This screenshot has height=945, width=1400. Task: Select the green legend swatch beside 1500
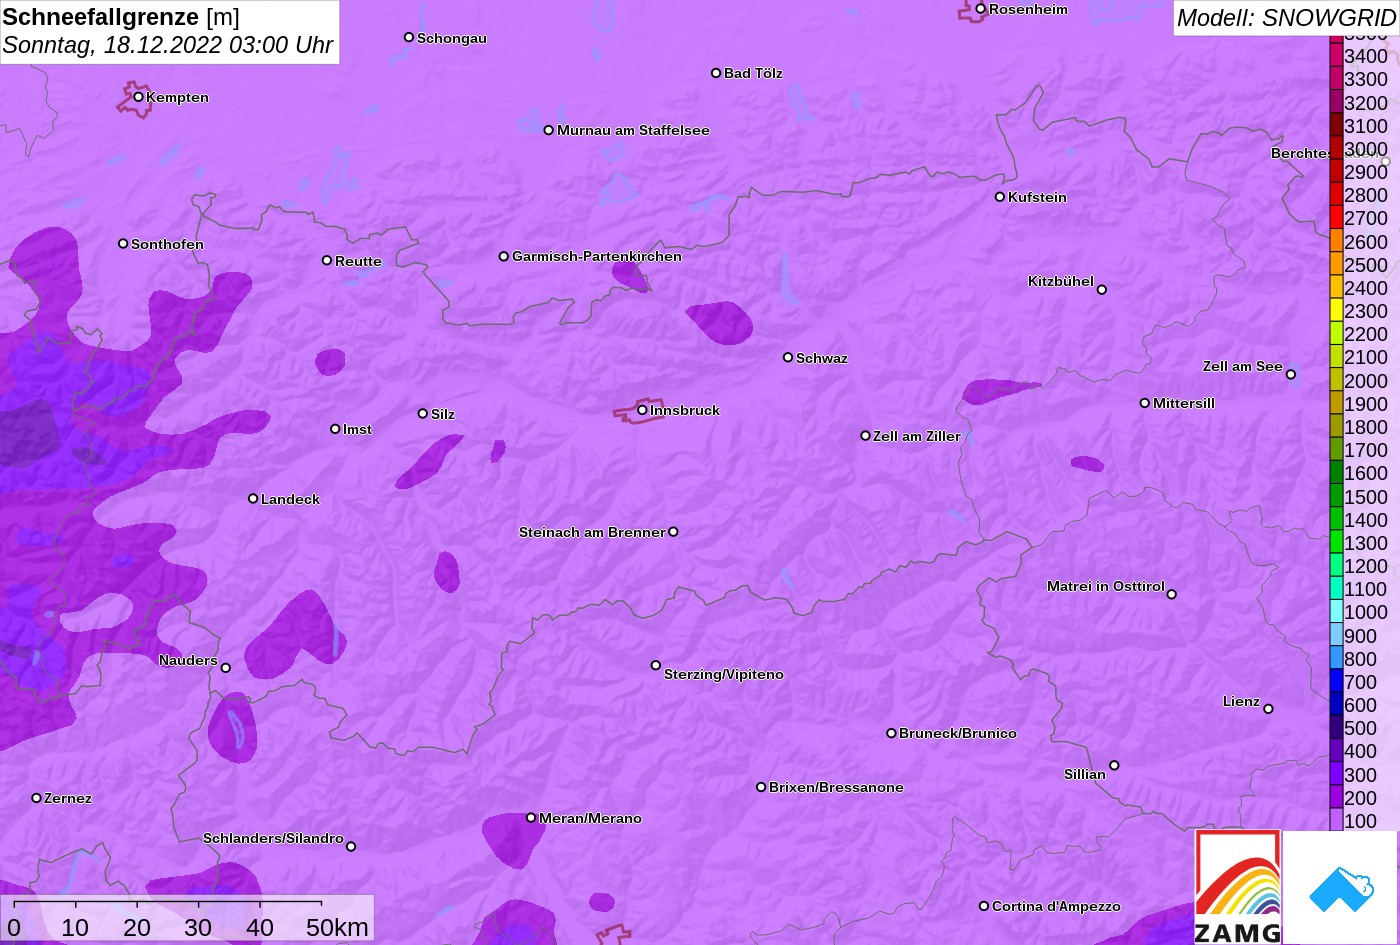pyautogui.click(x=1336, y=497)
